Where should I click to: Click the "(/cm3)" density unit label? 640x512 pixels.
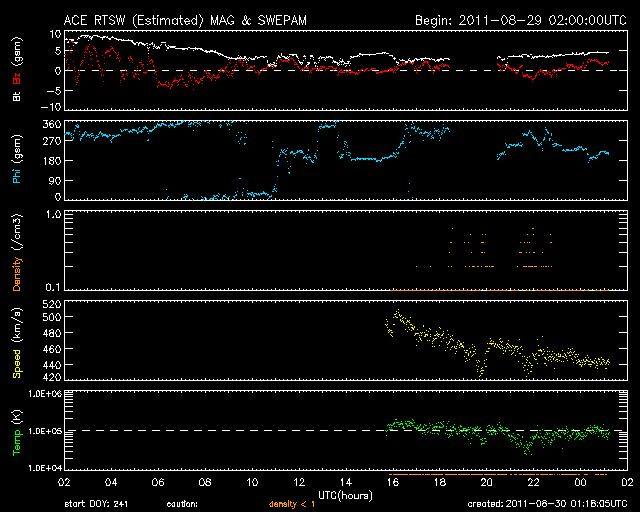[17, 233]
